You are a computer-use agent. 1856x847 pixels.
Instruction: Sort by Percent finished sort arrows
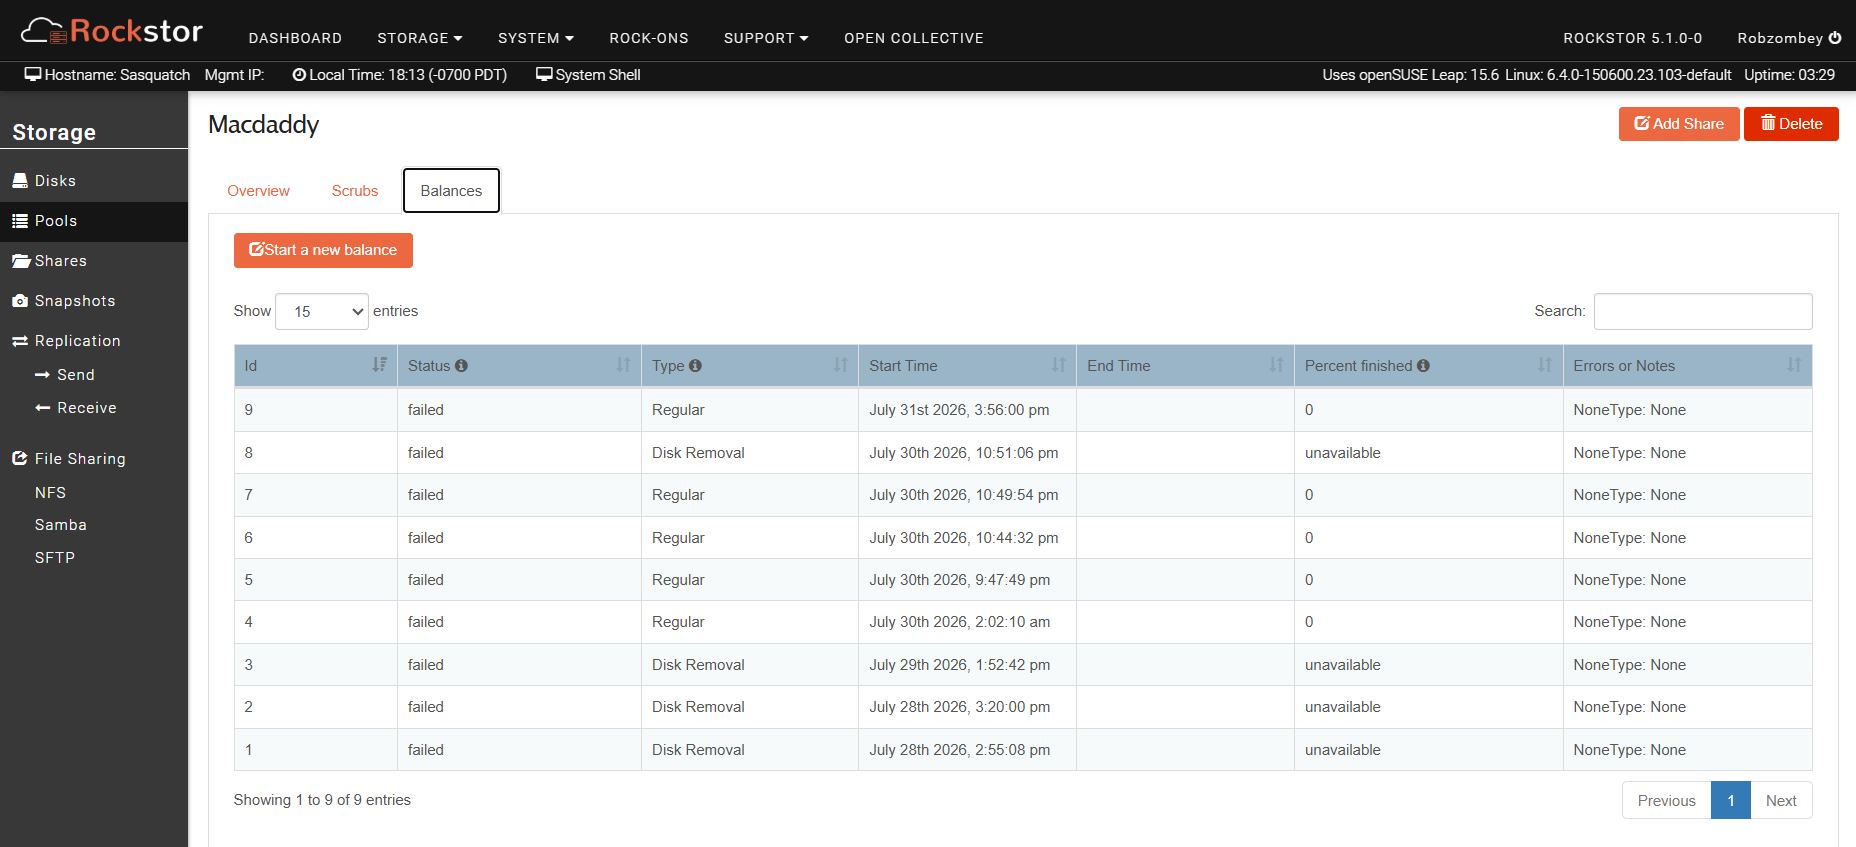pyautogui.click(x=1544, y=365)
